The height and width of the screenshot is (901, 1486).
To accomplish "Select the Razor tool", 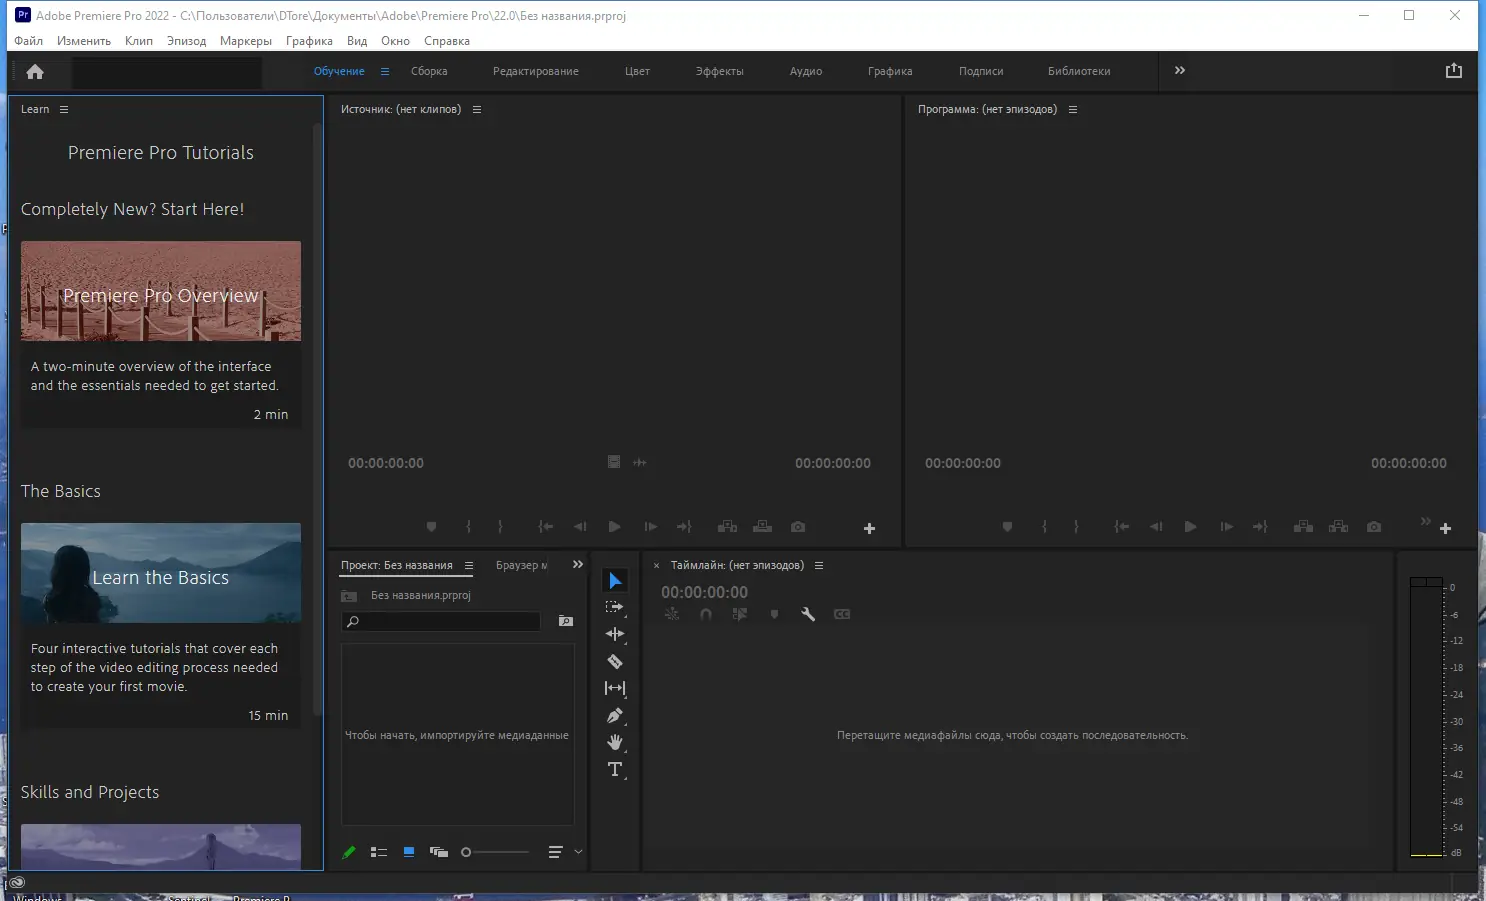I will 613,661.
